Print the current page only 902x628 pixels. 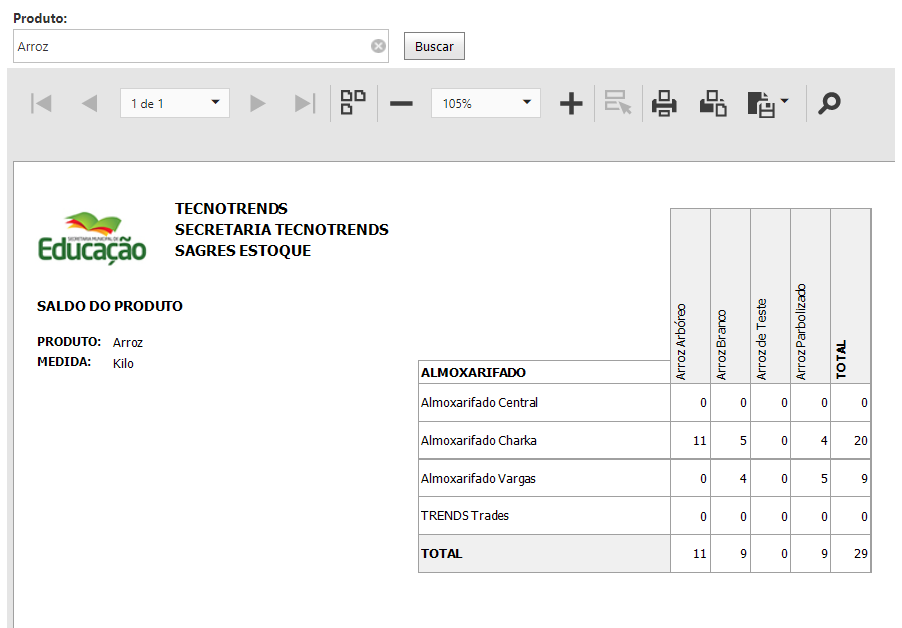712,103
